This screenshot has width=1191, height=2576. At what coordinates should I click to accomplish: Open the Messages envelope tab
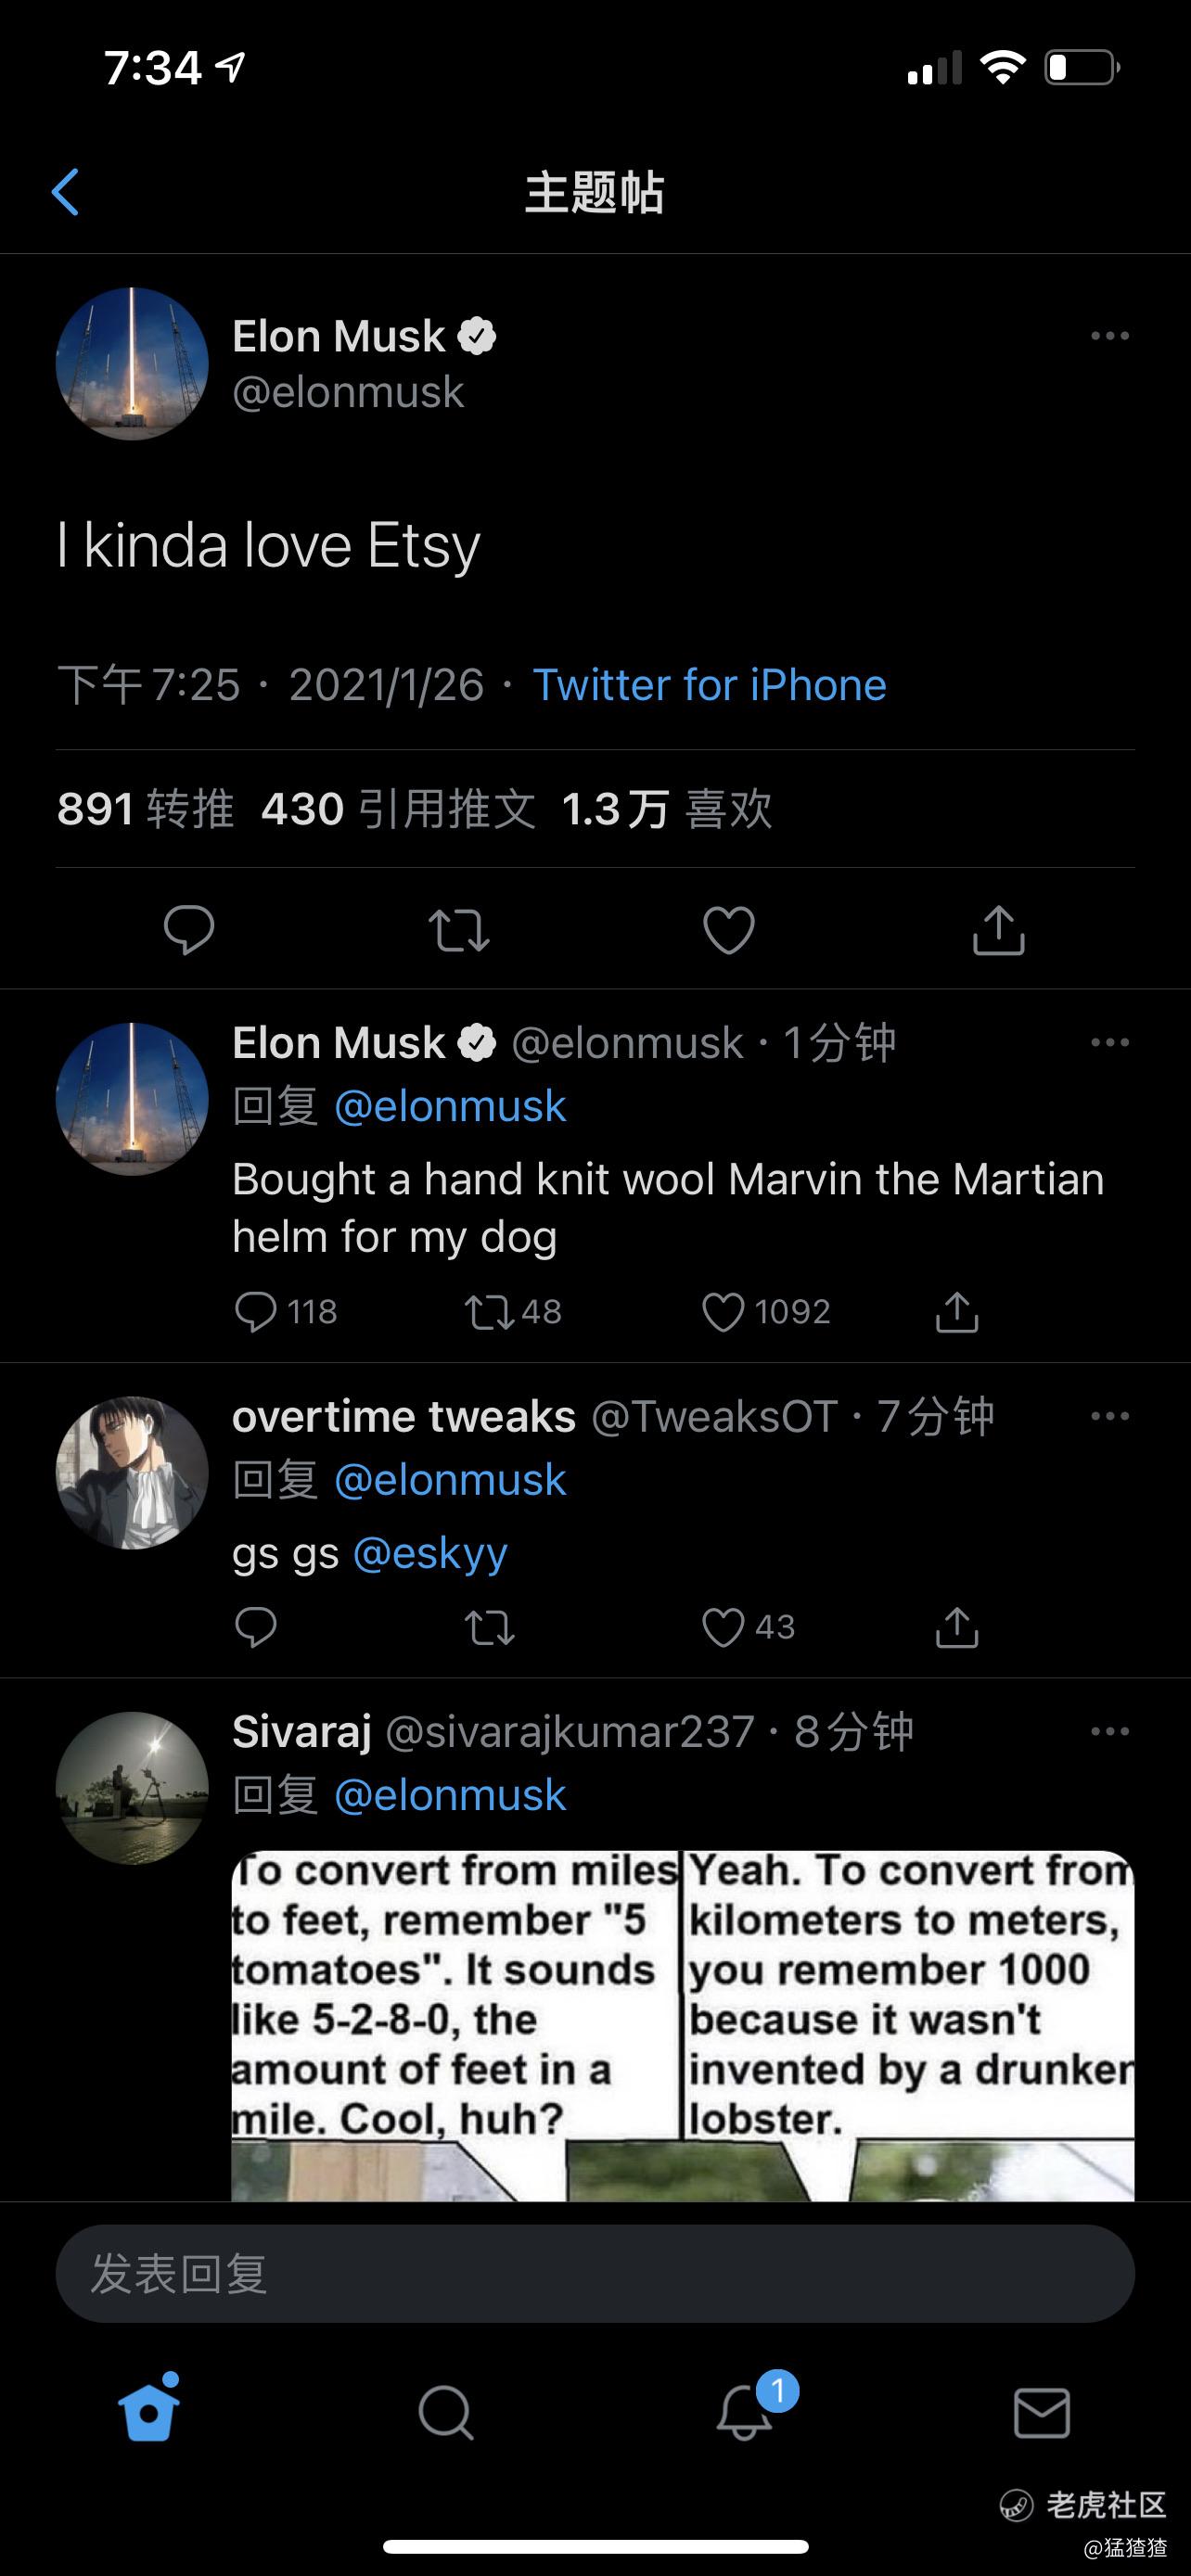pyautogui.click(x=1042, y=2413)
